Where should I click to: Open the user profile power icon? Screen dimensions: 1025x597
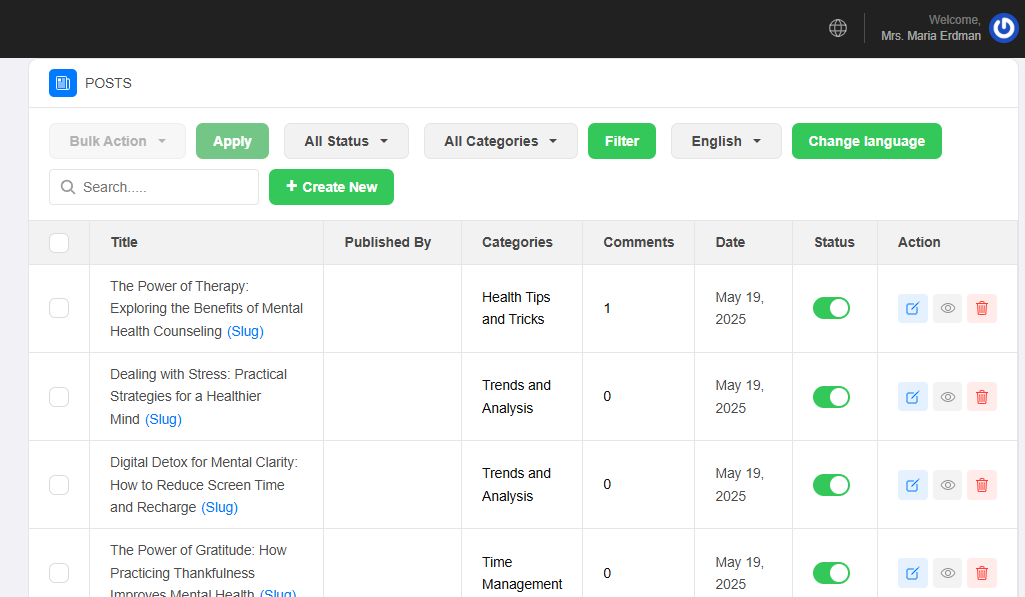point(1003,28)
